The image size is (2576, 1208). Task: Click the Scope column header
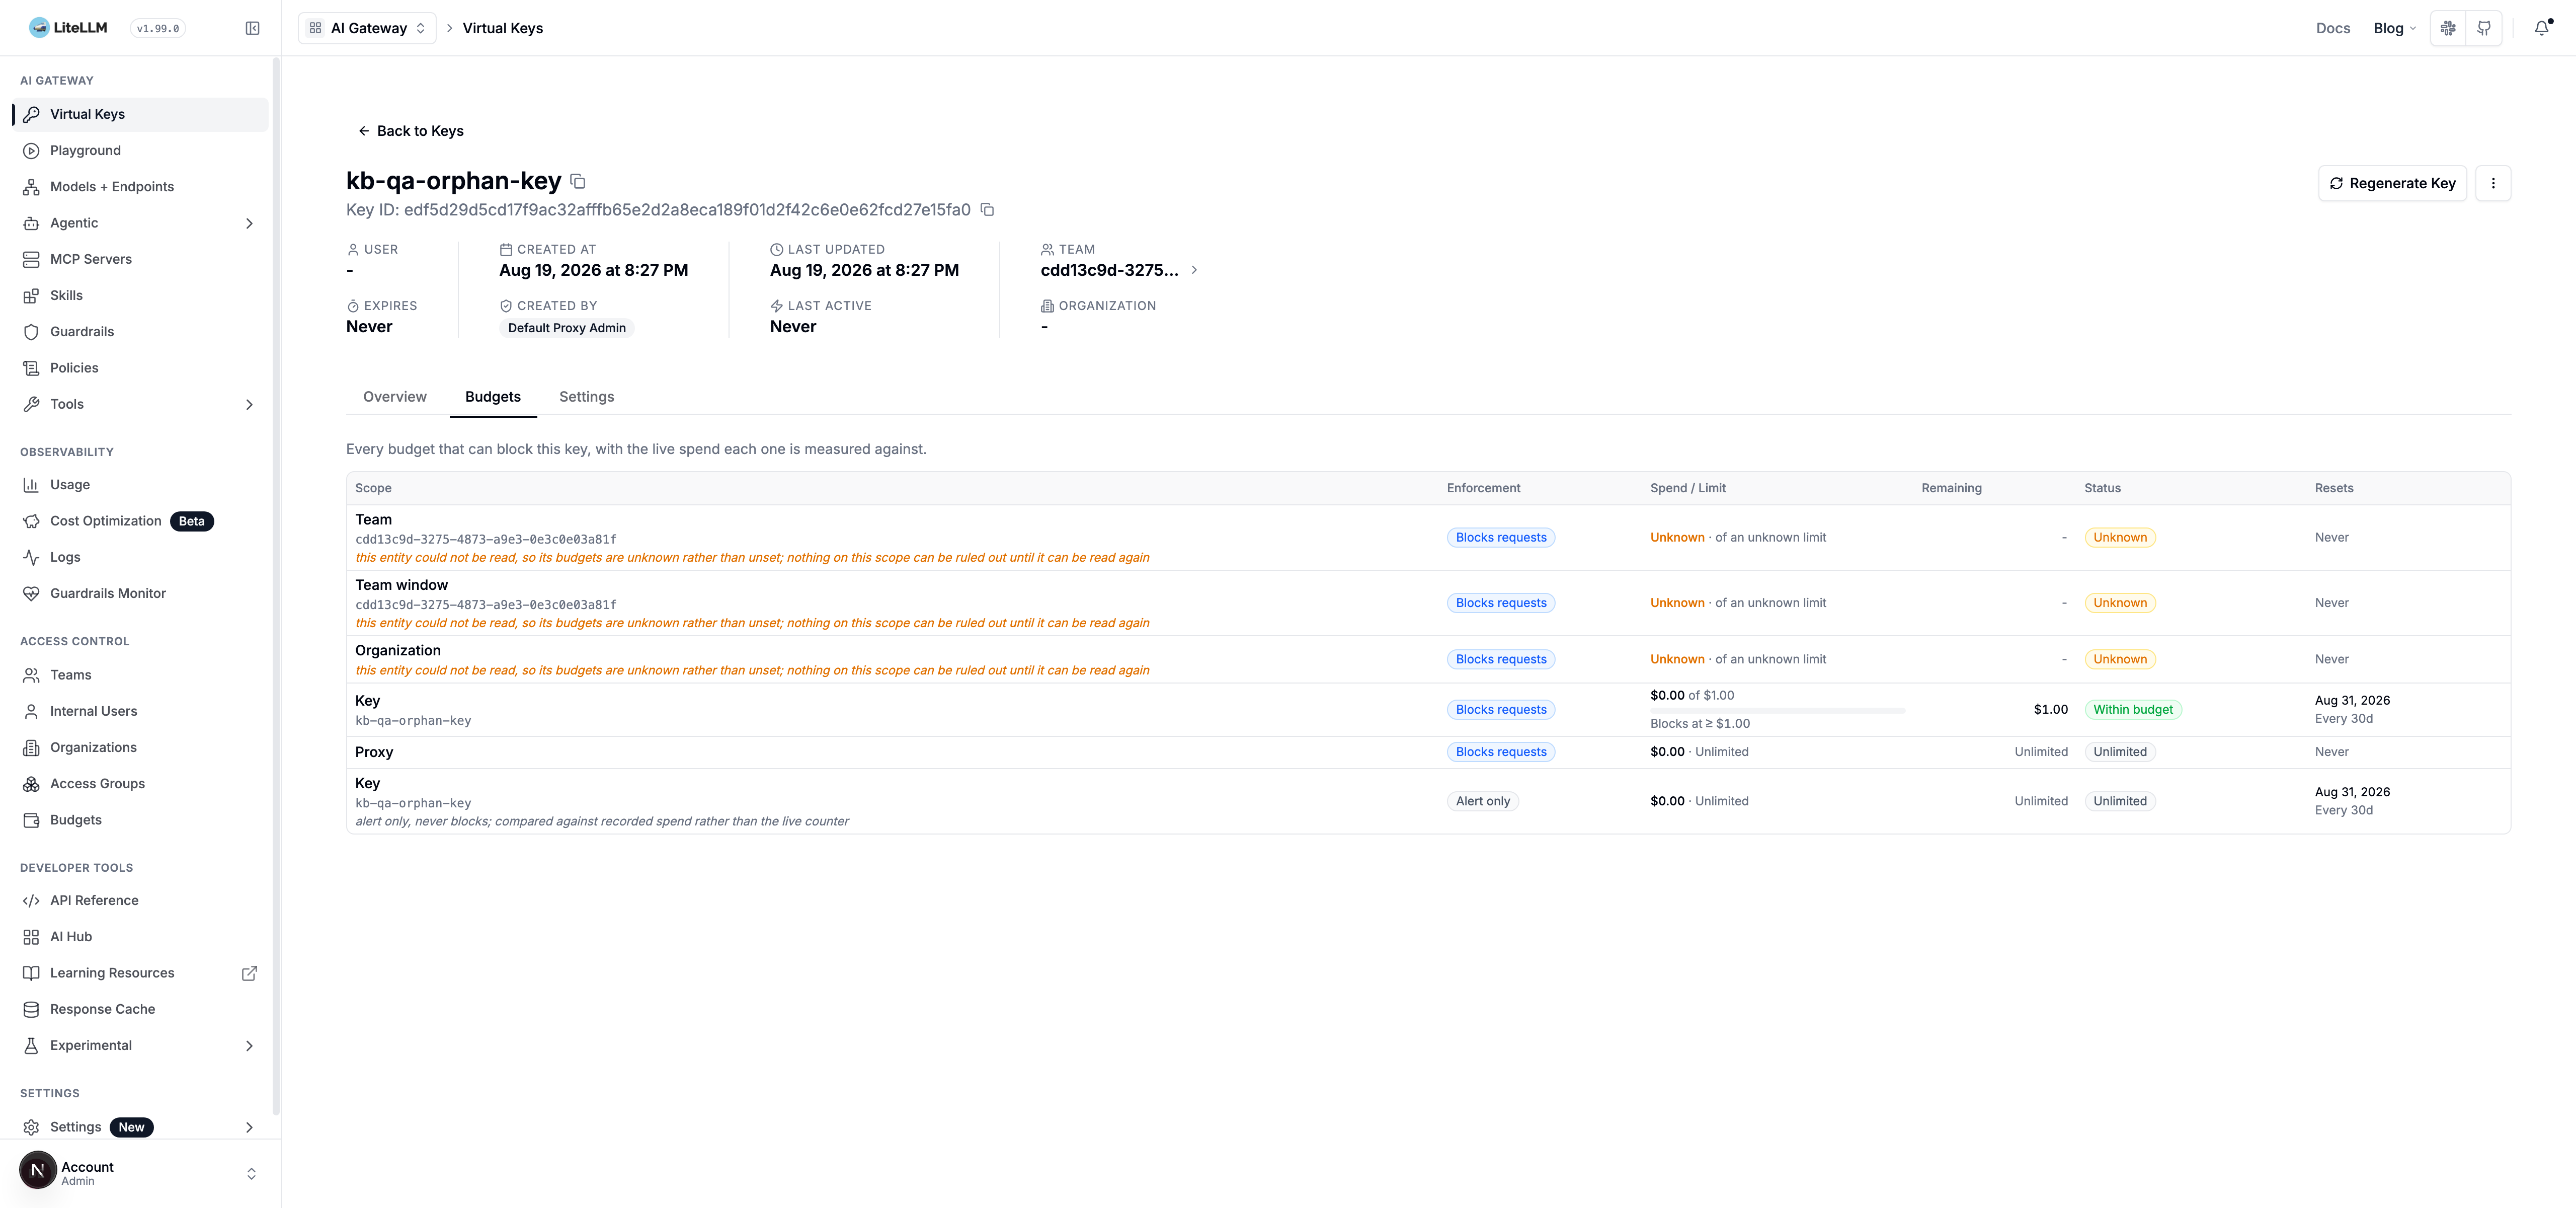373,488
